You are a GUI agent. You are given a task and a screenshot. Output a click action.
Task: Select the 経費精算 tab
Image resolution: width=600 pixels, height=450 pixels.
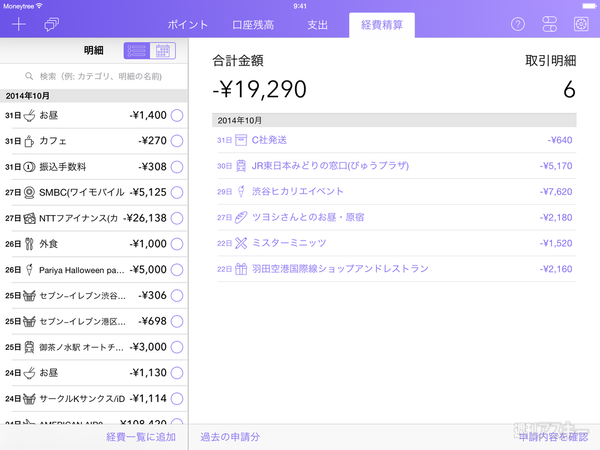[x=382, y=25]
